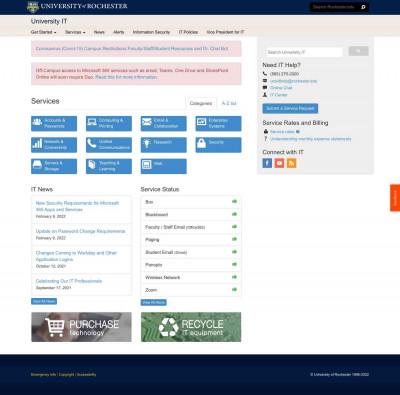Open Email & Collaboration service category
Screen dimensions: 400x395
point(164,123)
